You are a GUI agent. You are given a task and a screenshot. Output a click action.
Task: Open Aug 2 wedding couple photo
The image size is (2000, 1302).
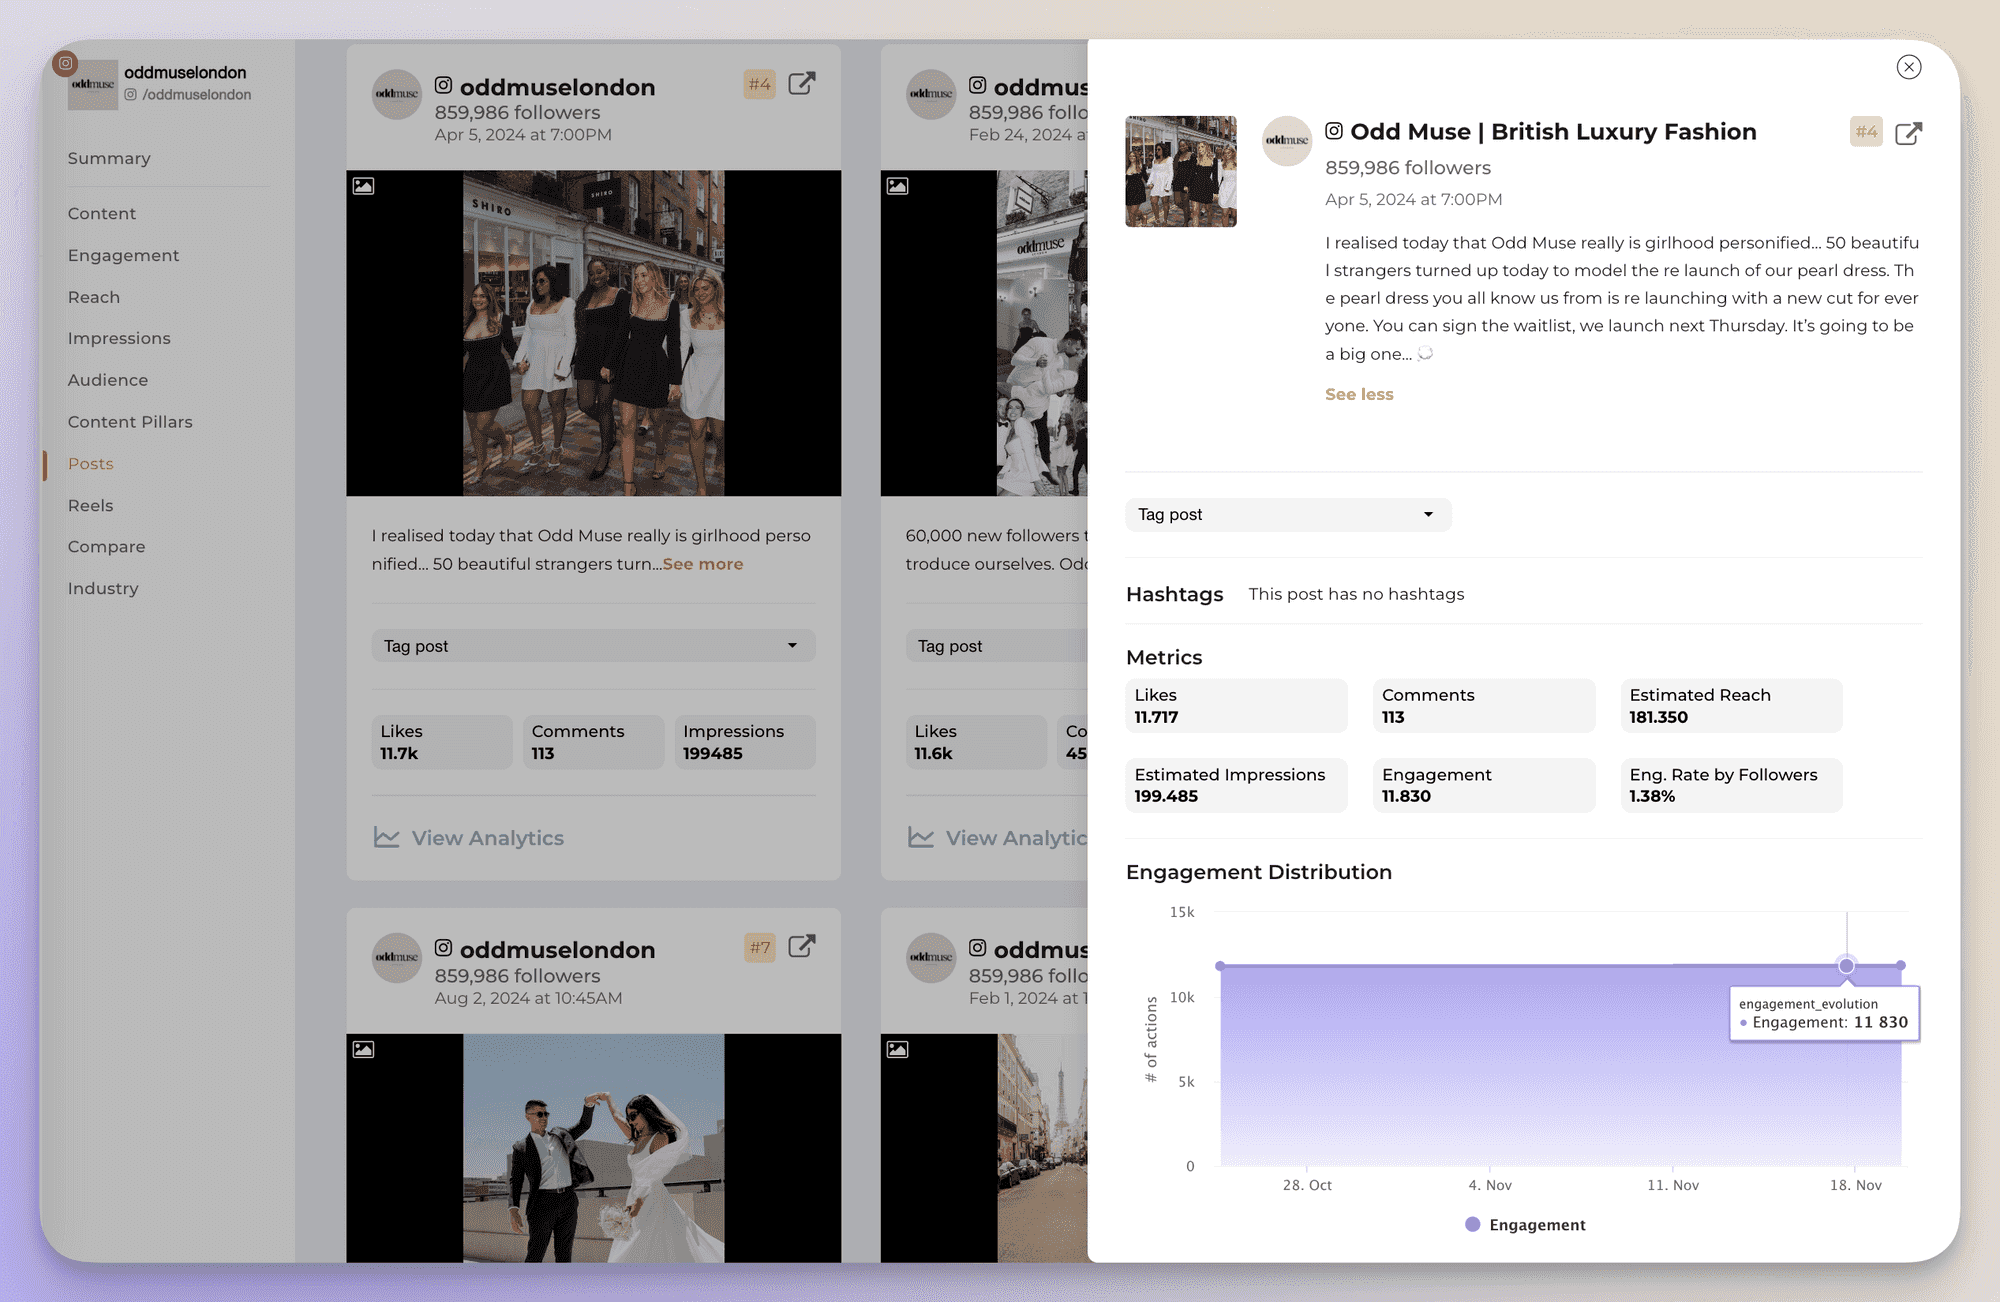[594, 1148]
